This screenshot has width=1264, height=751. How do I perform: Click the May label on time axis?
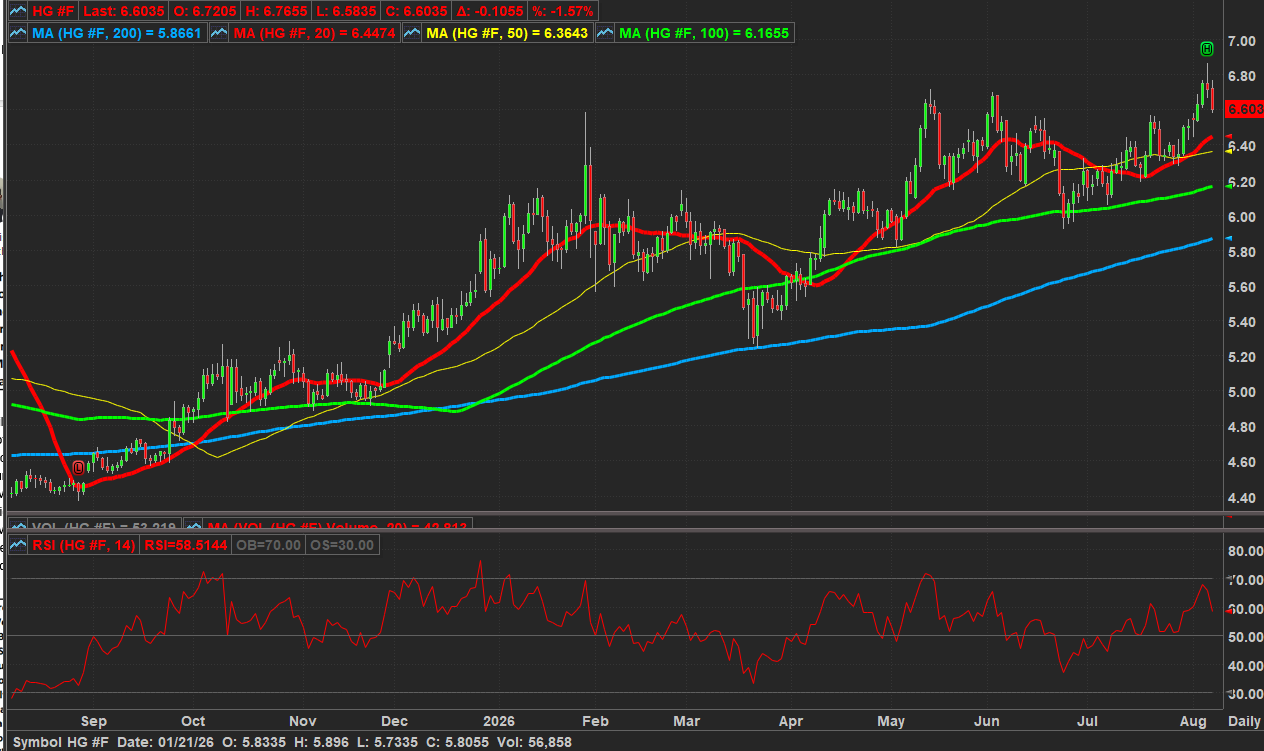tap(891, 720)
